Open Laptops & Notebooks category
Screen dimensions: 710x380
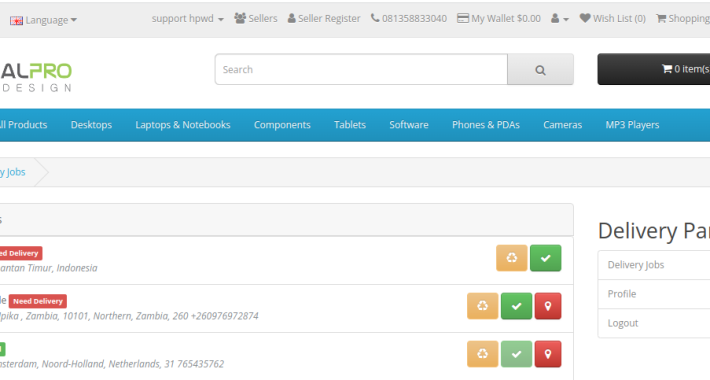pyautogui.click(x=183, y=125)
